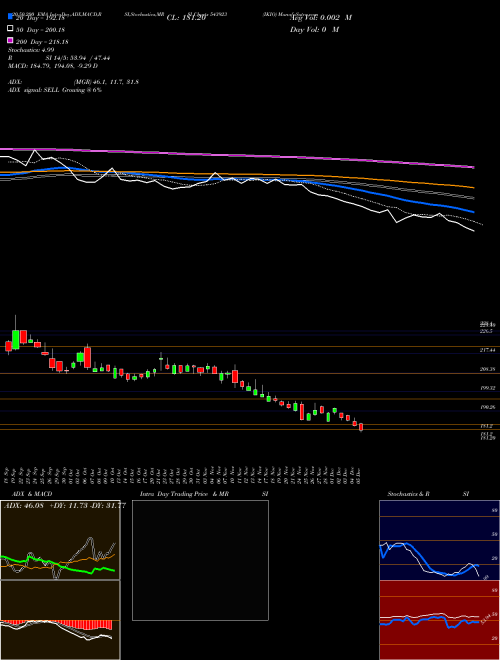Click the white 50 Day EMA color swatch
Viewport: 500px width, 660px height.
tap(10, 29)
